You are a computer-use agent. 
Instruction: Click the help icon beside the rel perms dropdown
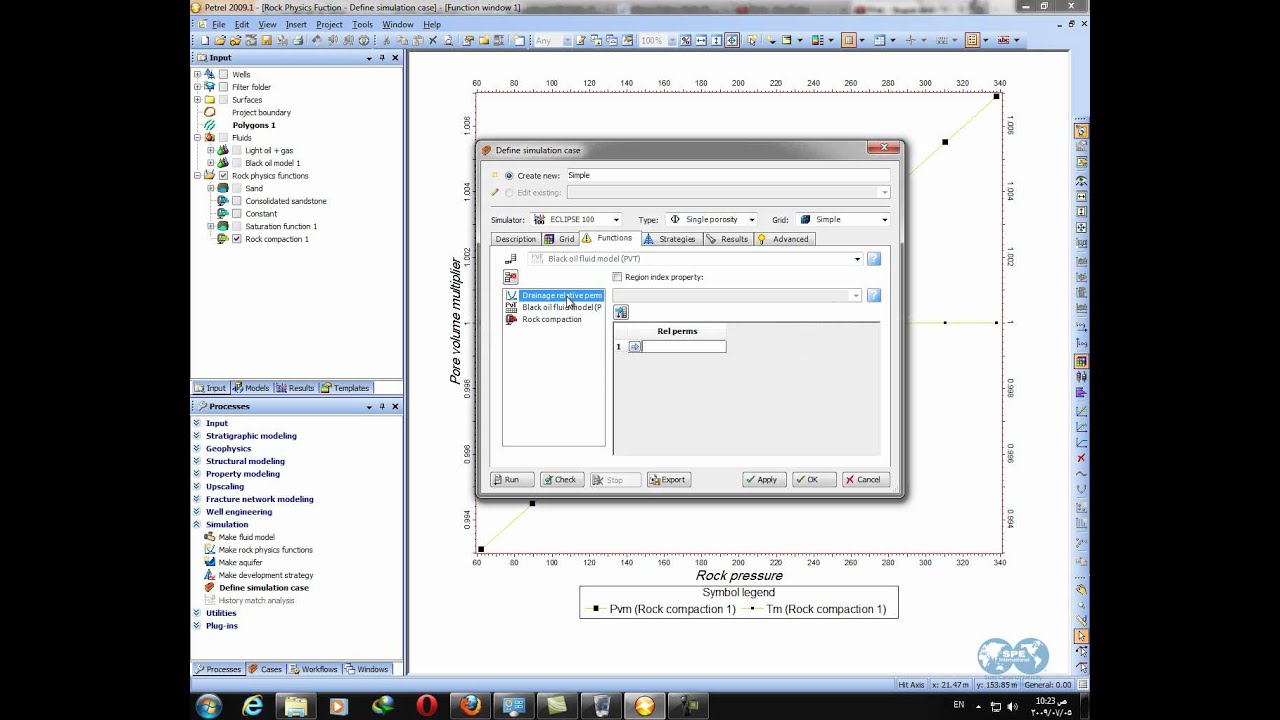[874, 295]
